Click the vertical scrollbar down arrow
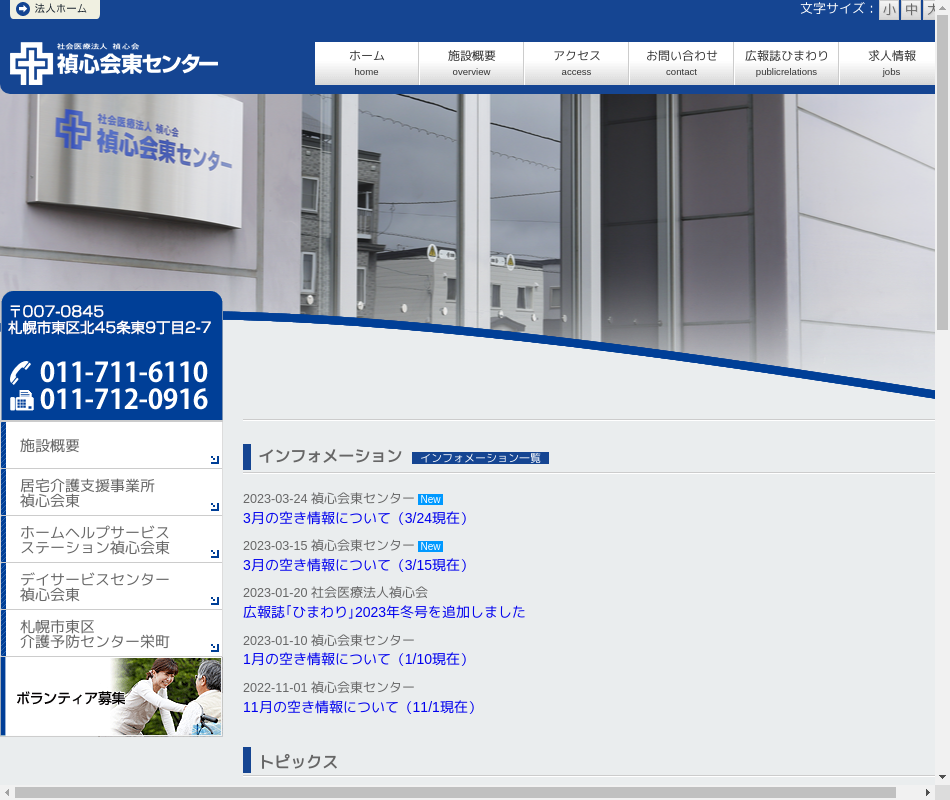 942,776
